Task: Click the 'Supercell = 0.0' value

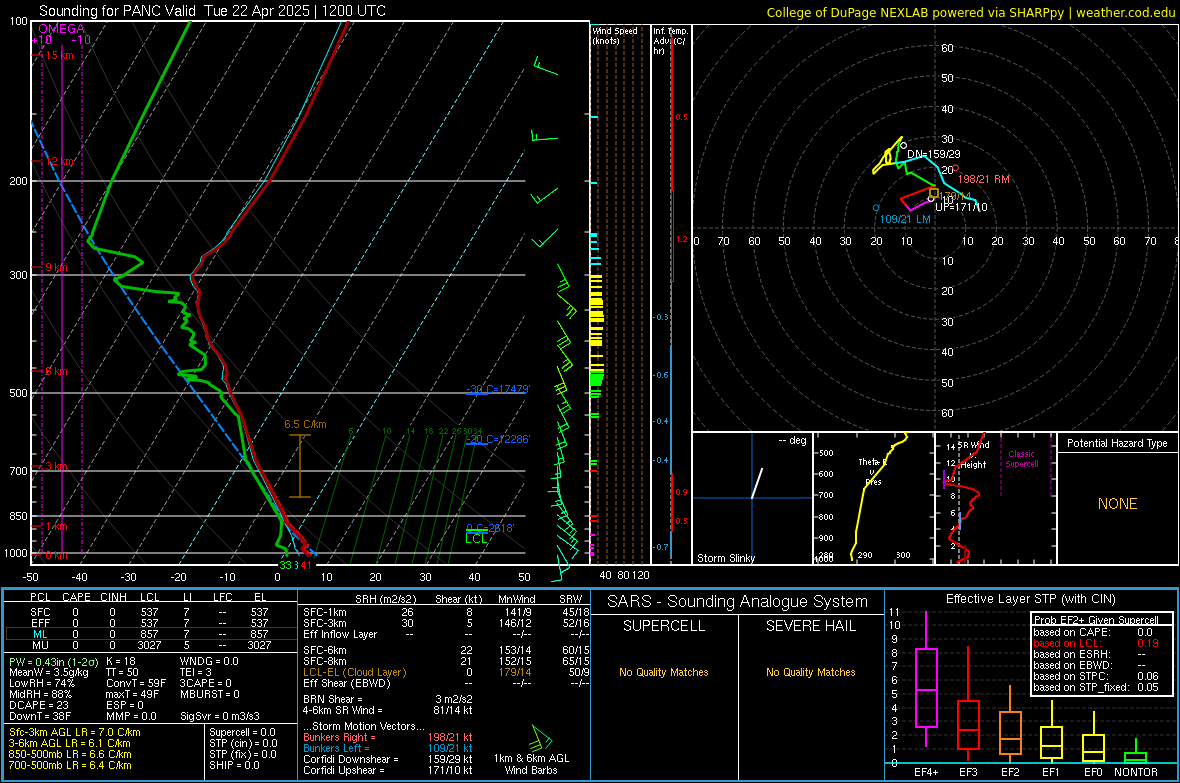Action: (x=242, y=732)
